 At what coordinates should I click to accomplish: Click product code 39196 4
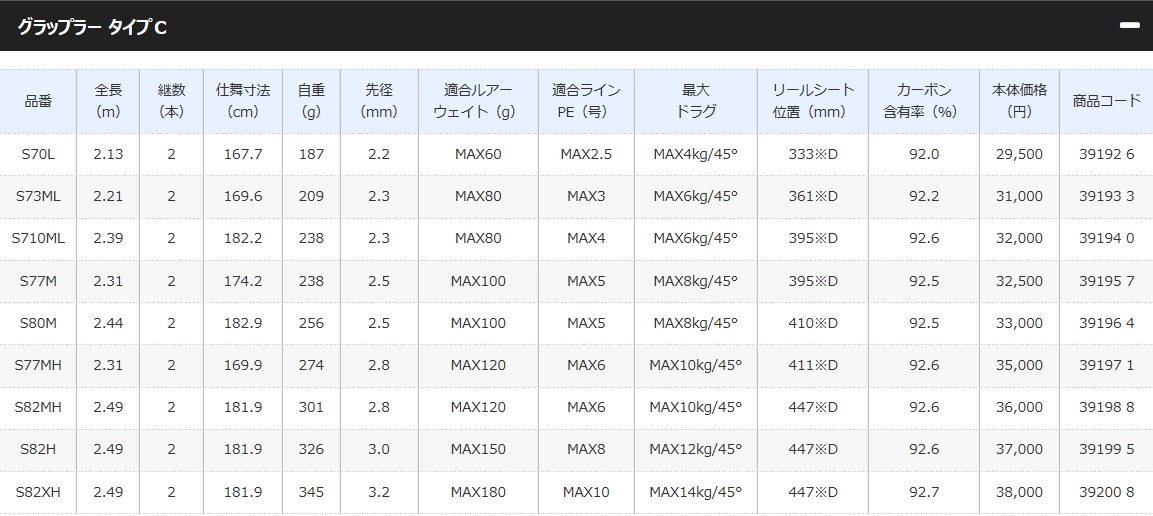(x=1106, y=323)
